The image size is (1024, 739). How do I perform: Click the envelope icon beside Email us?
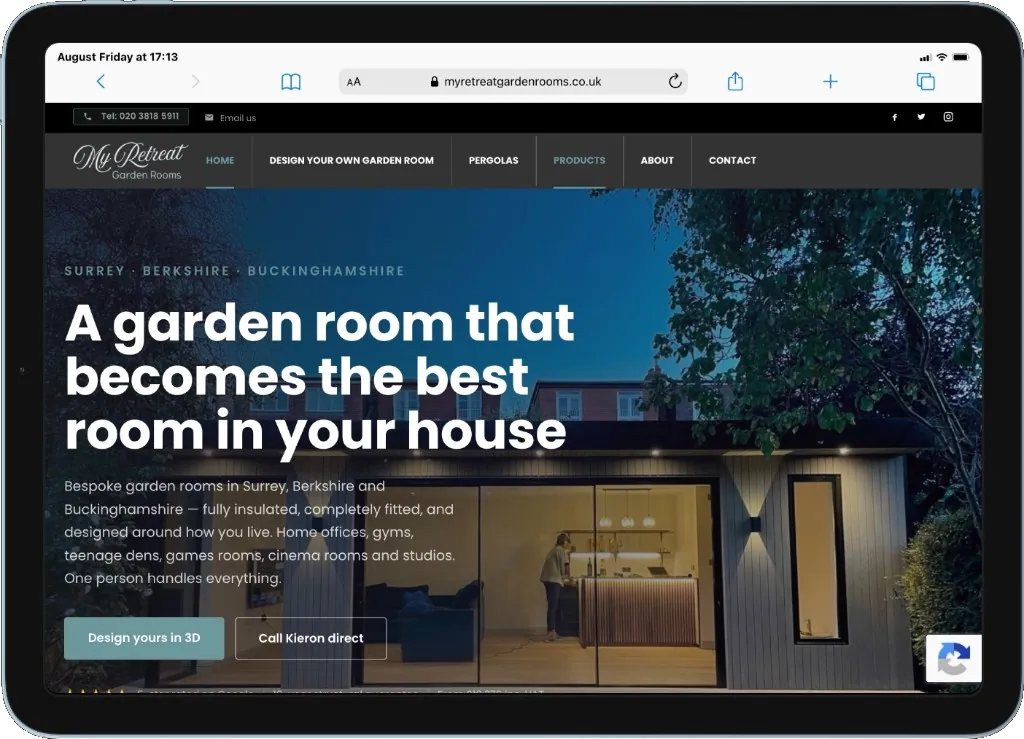click(209, 118)
